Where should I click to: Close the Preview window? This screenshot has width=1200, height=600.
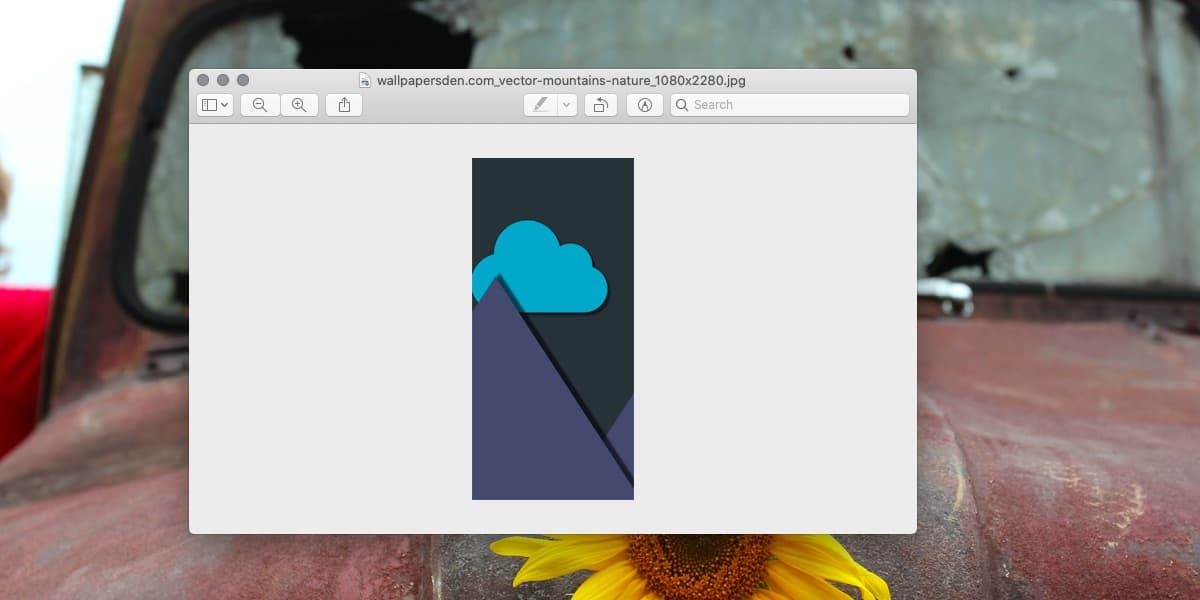coord(203,80)
